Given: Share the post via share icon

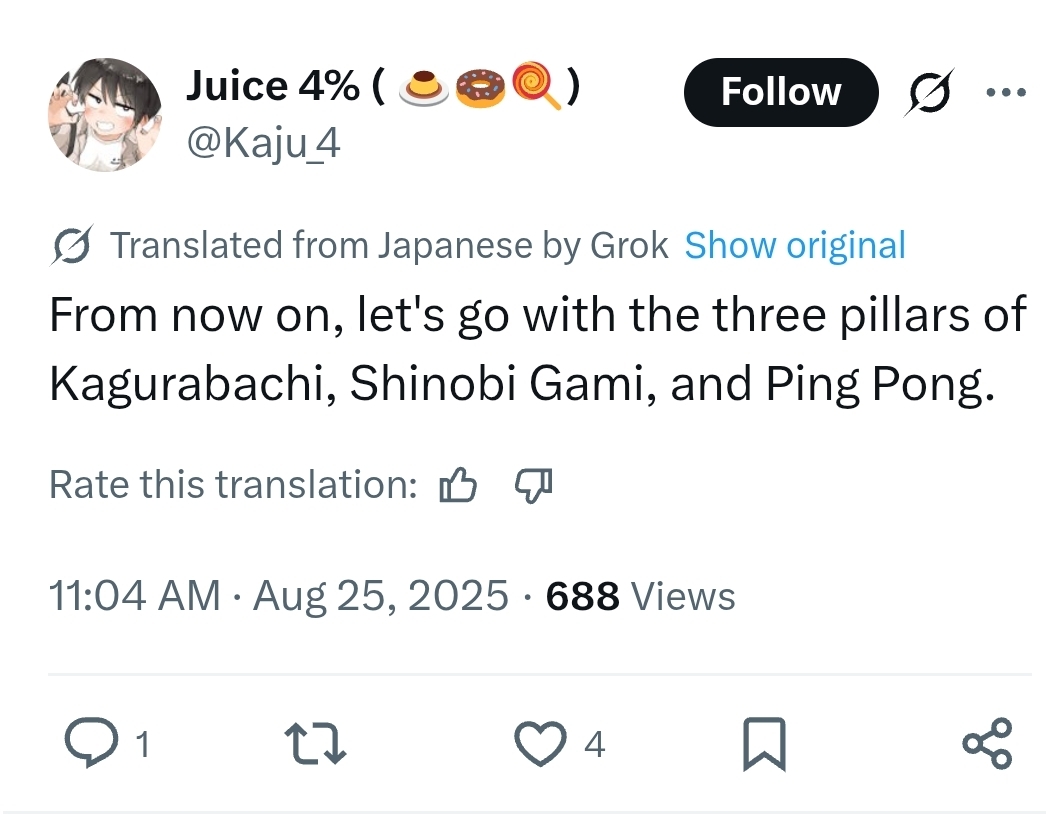Looking at the screenshot, I should tap(987, 744).
